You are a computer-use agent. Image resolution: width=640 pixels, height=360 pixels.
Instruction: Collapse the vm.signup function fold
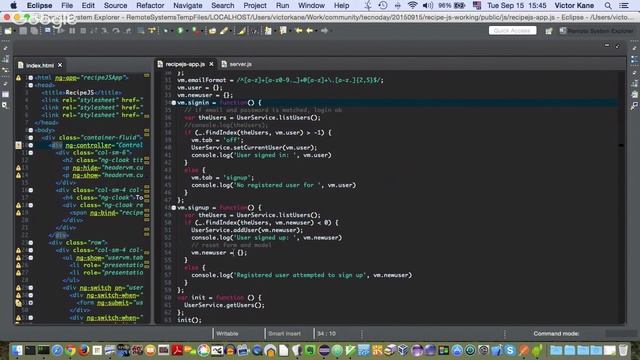(173, 208)
